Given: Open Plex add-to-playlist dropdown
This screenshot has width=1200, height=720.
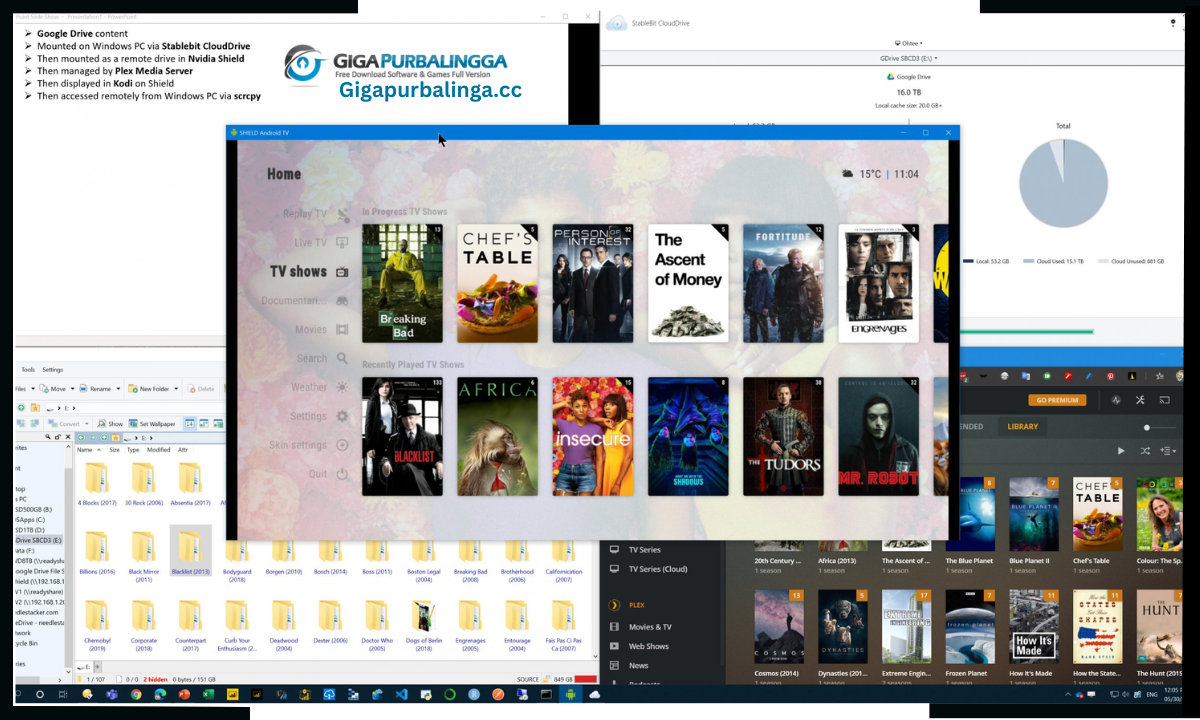Looking at the screenshot, I should click(1167, 451).
